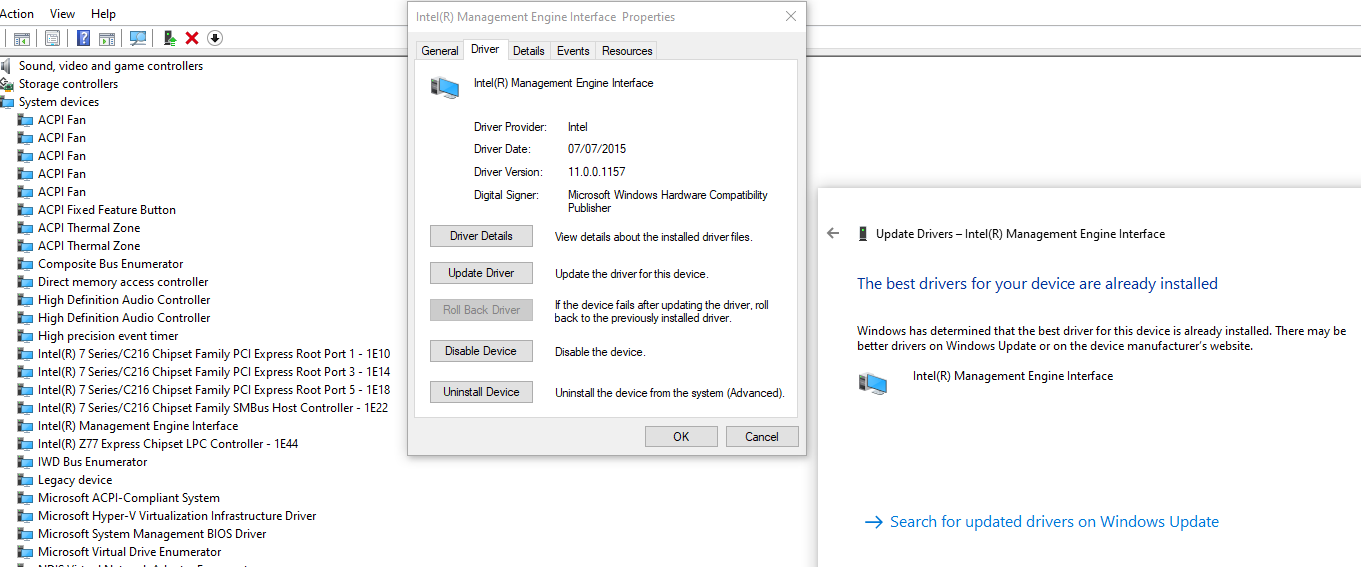Select PCI Express Root Port 3 - 1E14
Viewport: 1361px width, 567px height.
click(x=214, y=372)
